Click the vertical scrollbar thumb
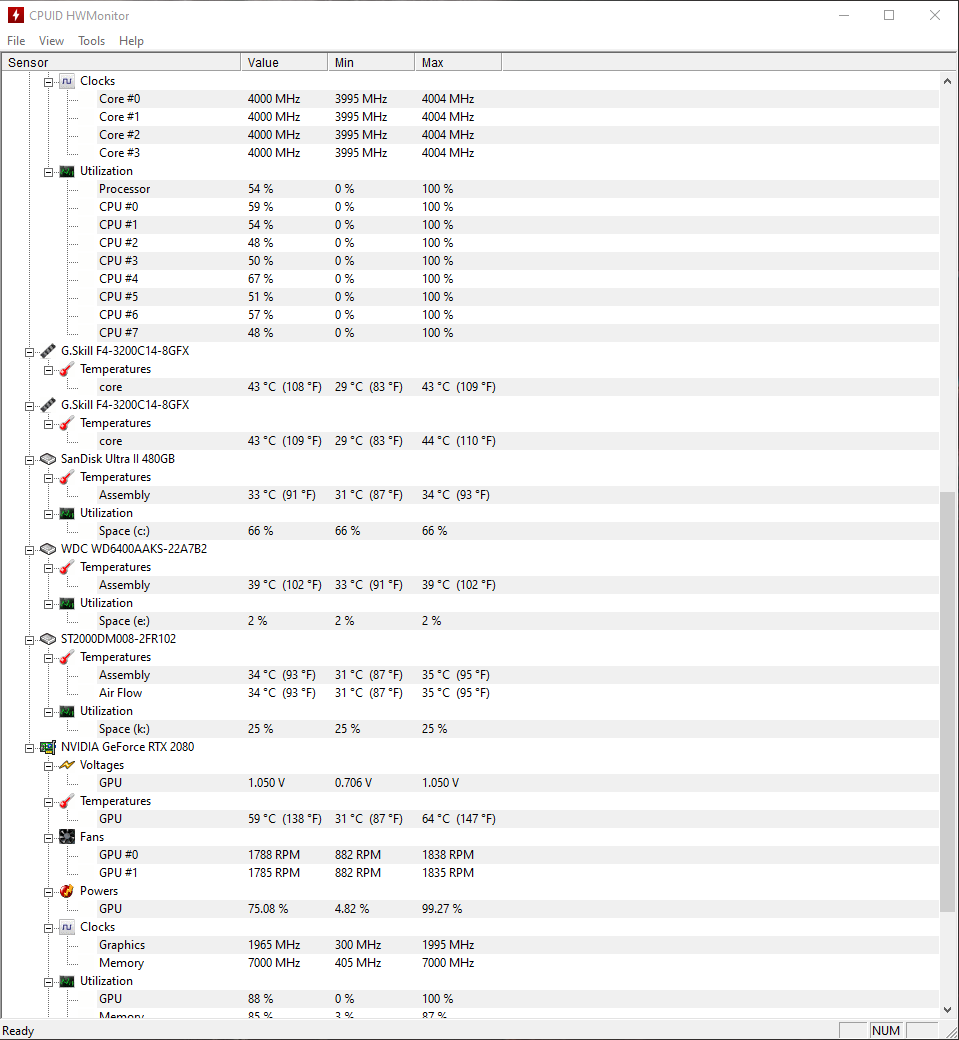959x1040 pixels. 947,701
